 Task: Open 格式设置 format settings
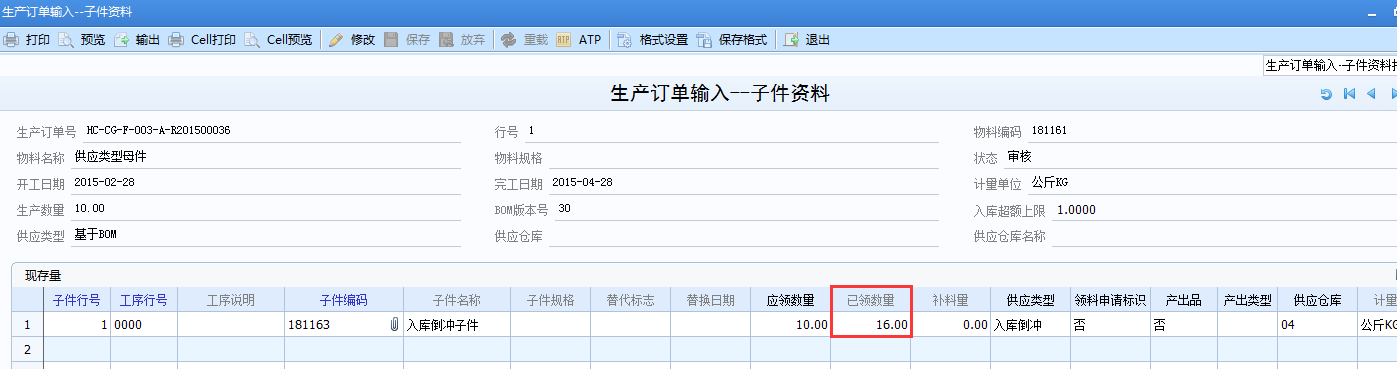tap(652, 40)
